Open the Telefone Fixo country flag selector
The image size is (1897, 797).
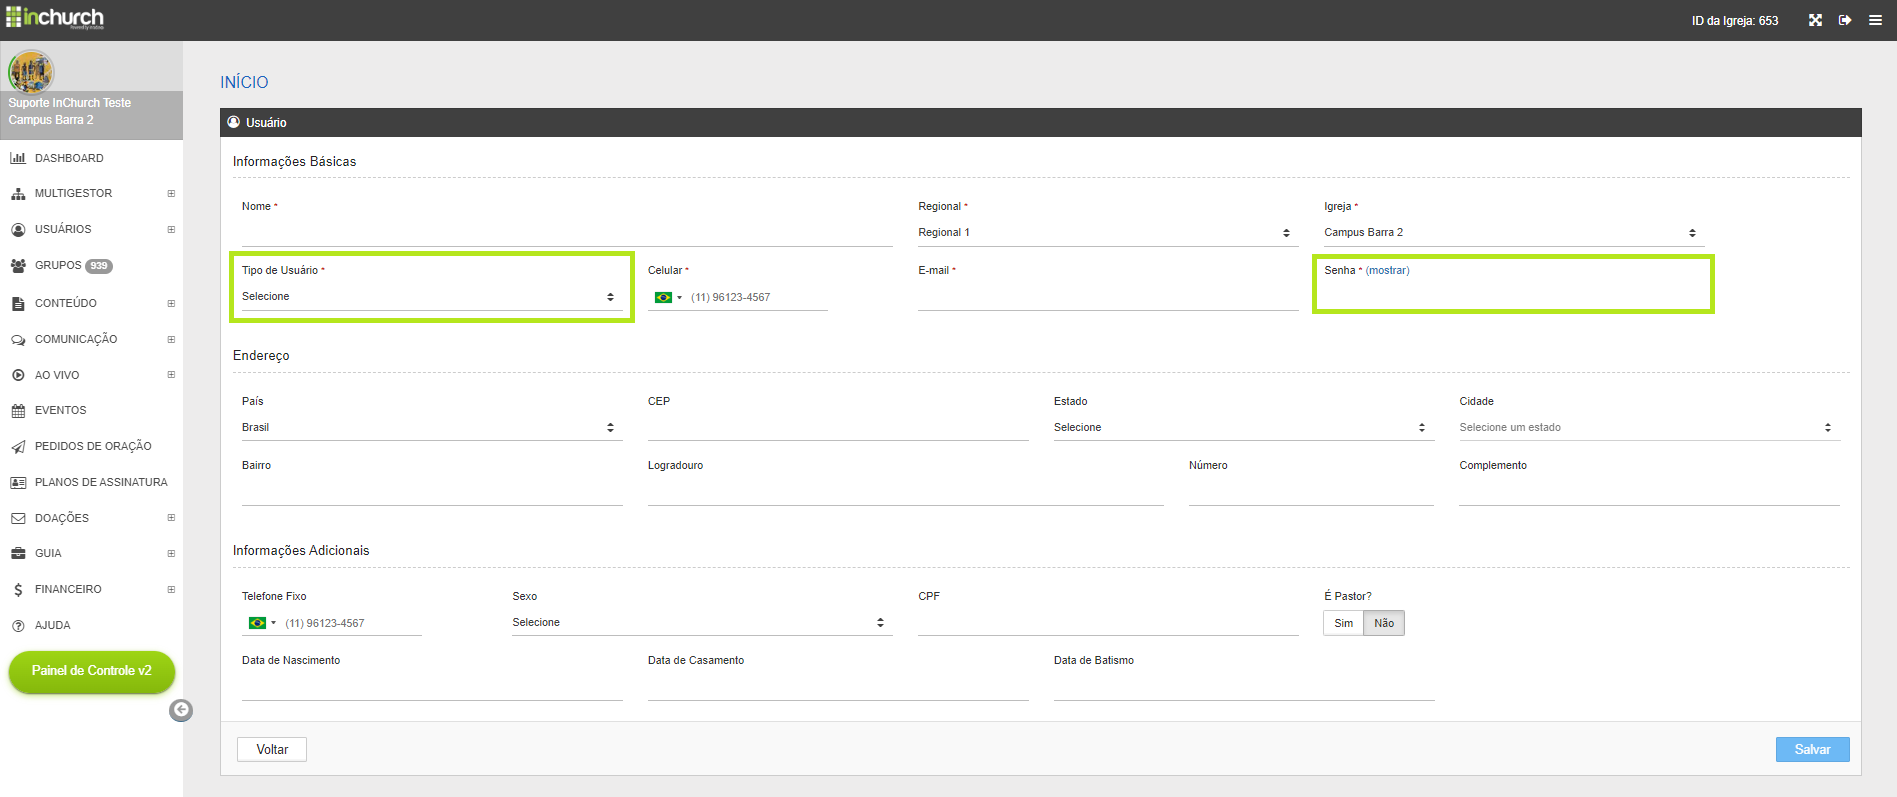point(262,623)
